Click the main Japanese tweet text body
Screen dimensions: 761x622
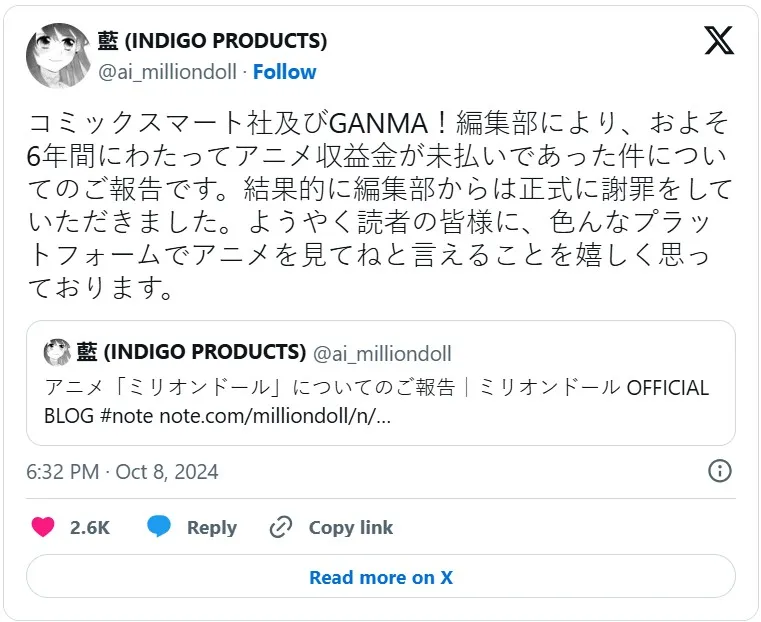(x=380, y=205)
